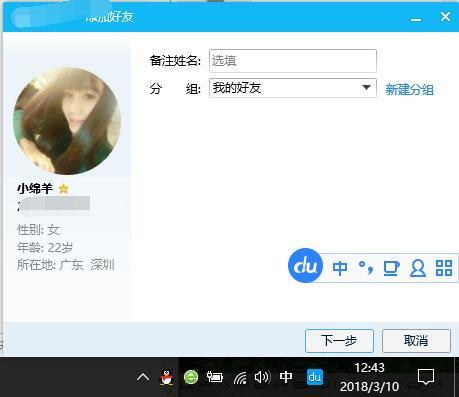Screen dimensions: 459x397
Task: Show hidden tray icons chevron
Action: pos(143,377)
